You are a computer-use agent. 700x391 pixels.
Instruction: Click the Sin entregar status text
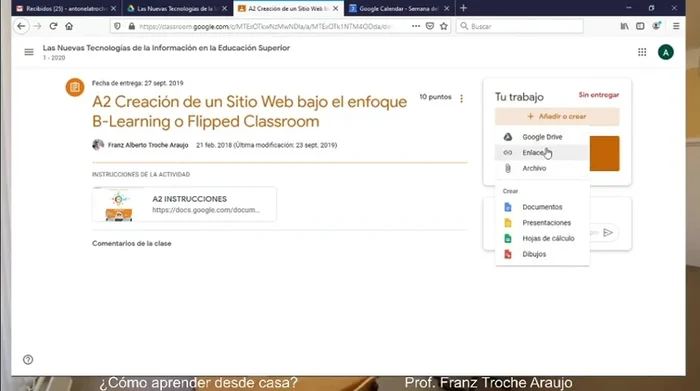tap(599, 95)
